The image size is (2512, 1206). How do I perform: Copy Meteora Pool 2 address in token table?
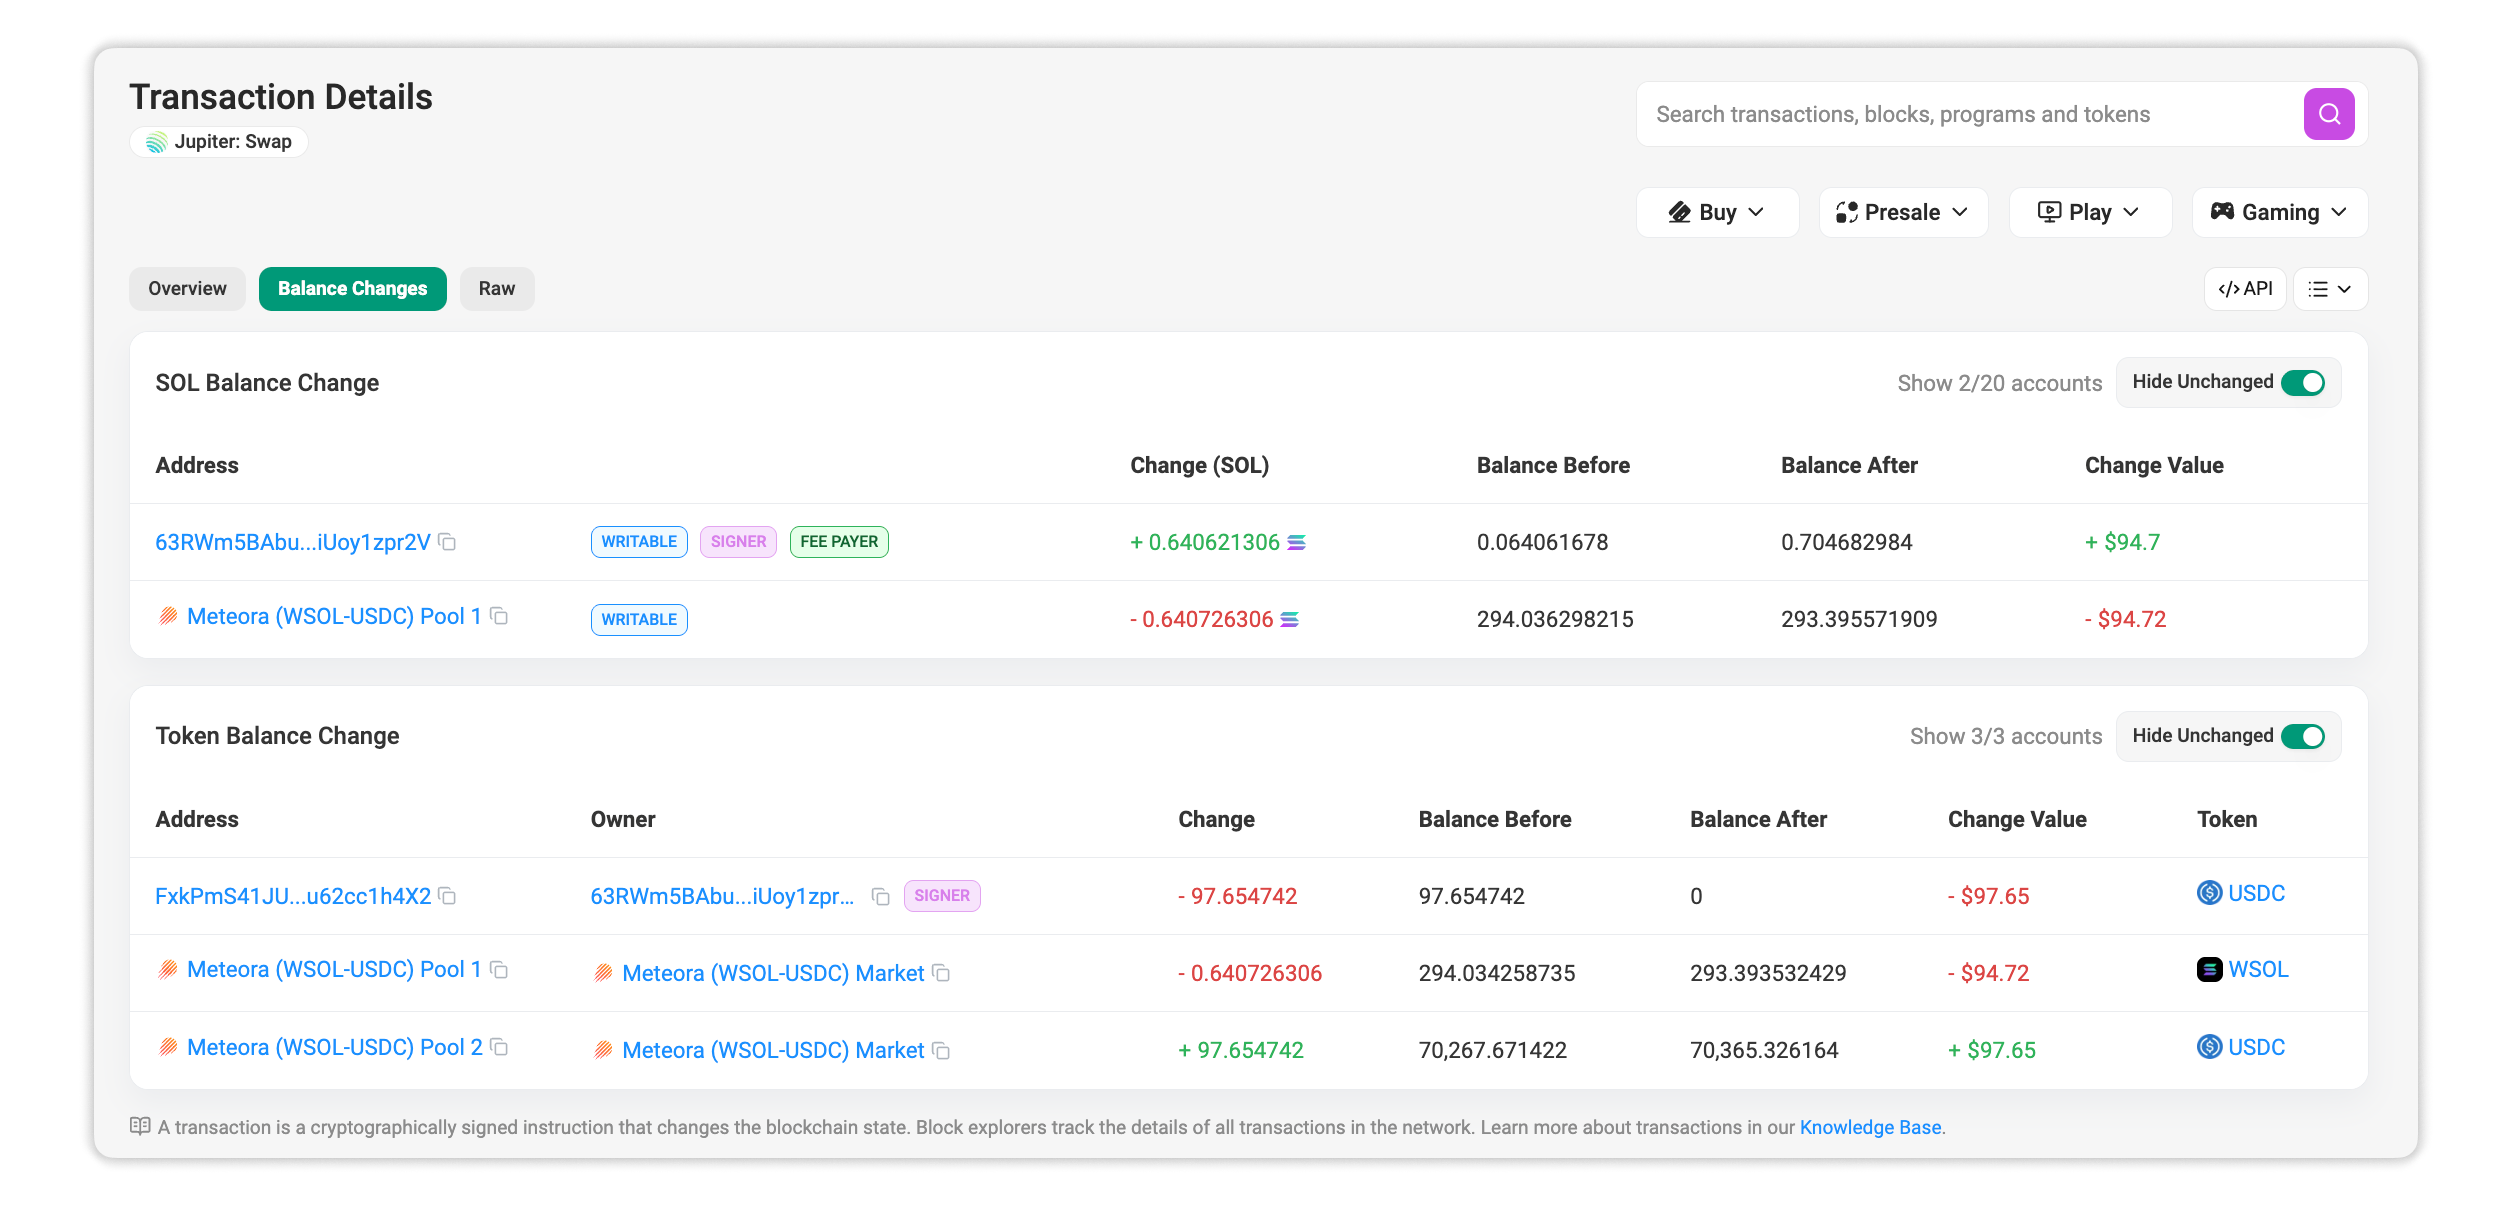click(x=499, y=1047)
